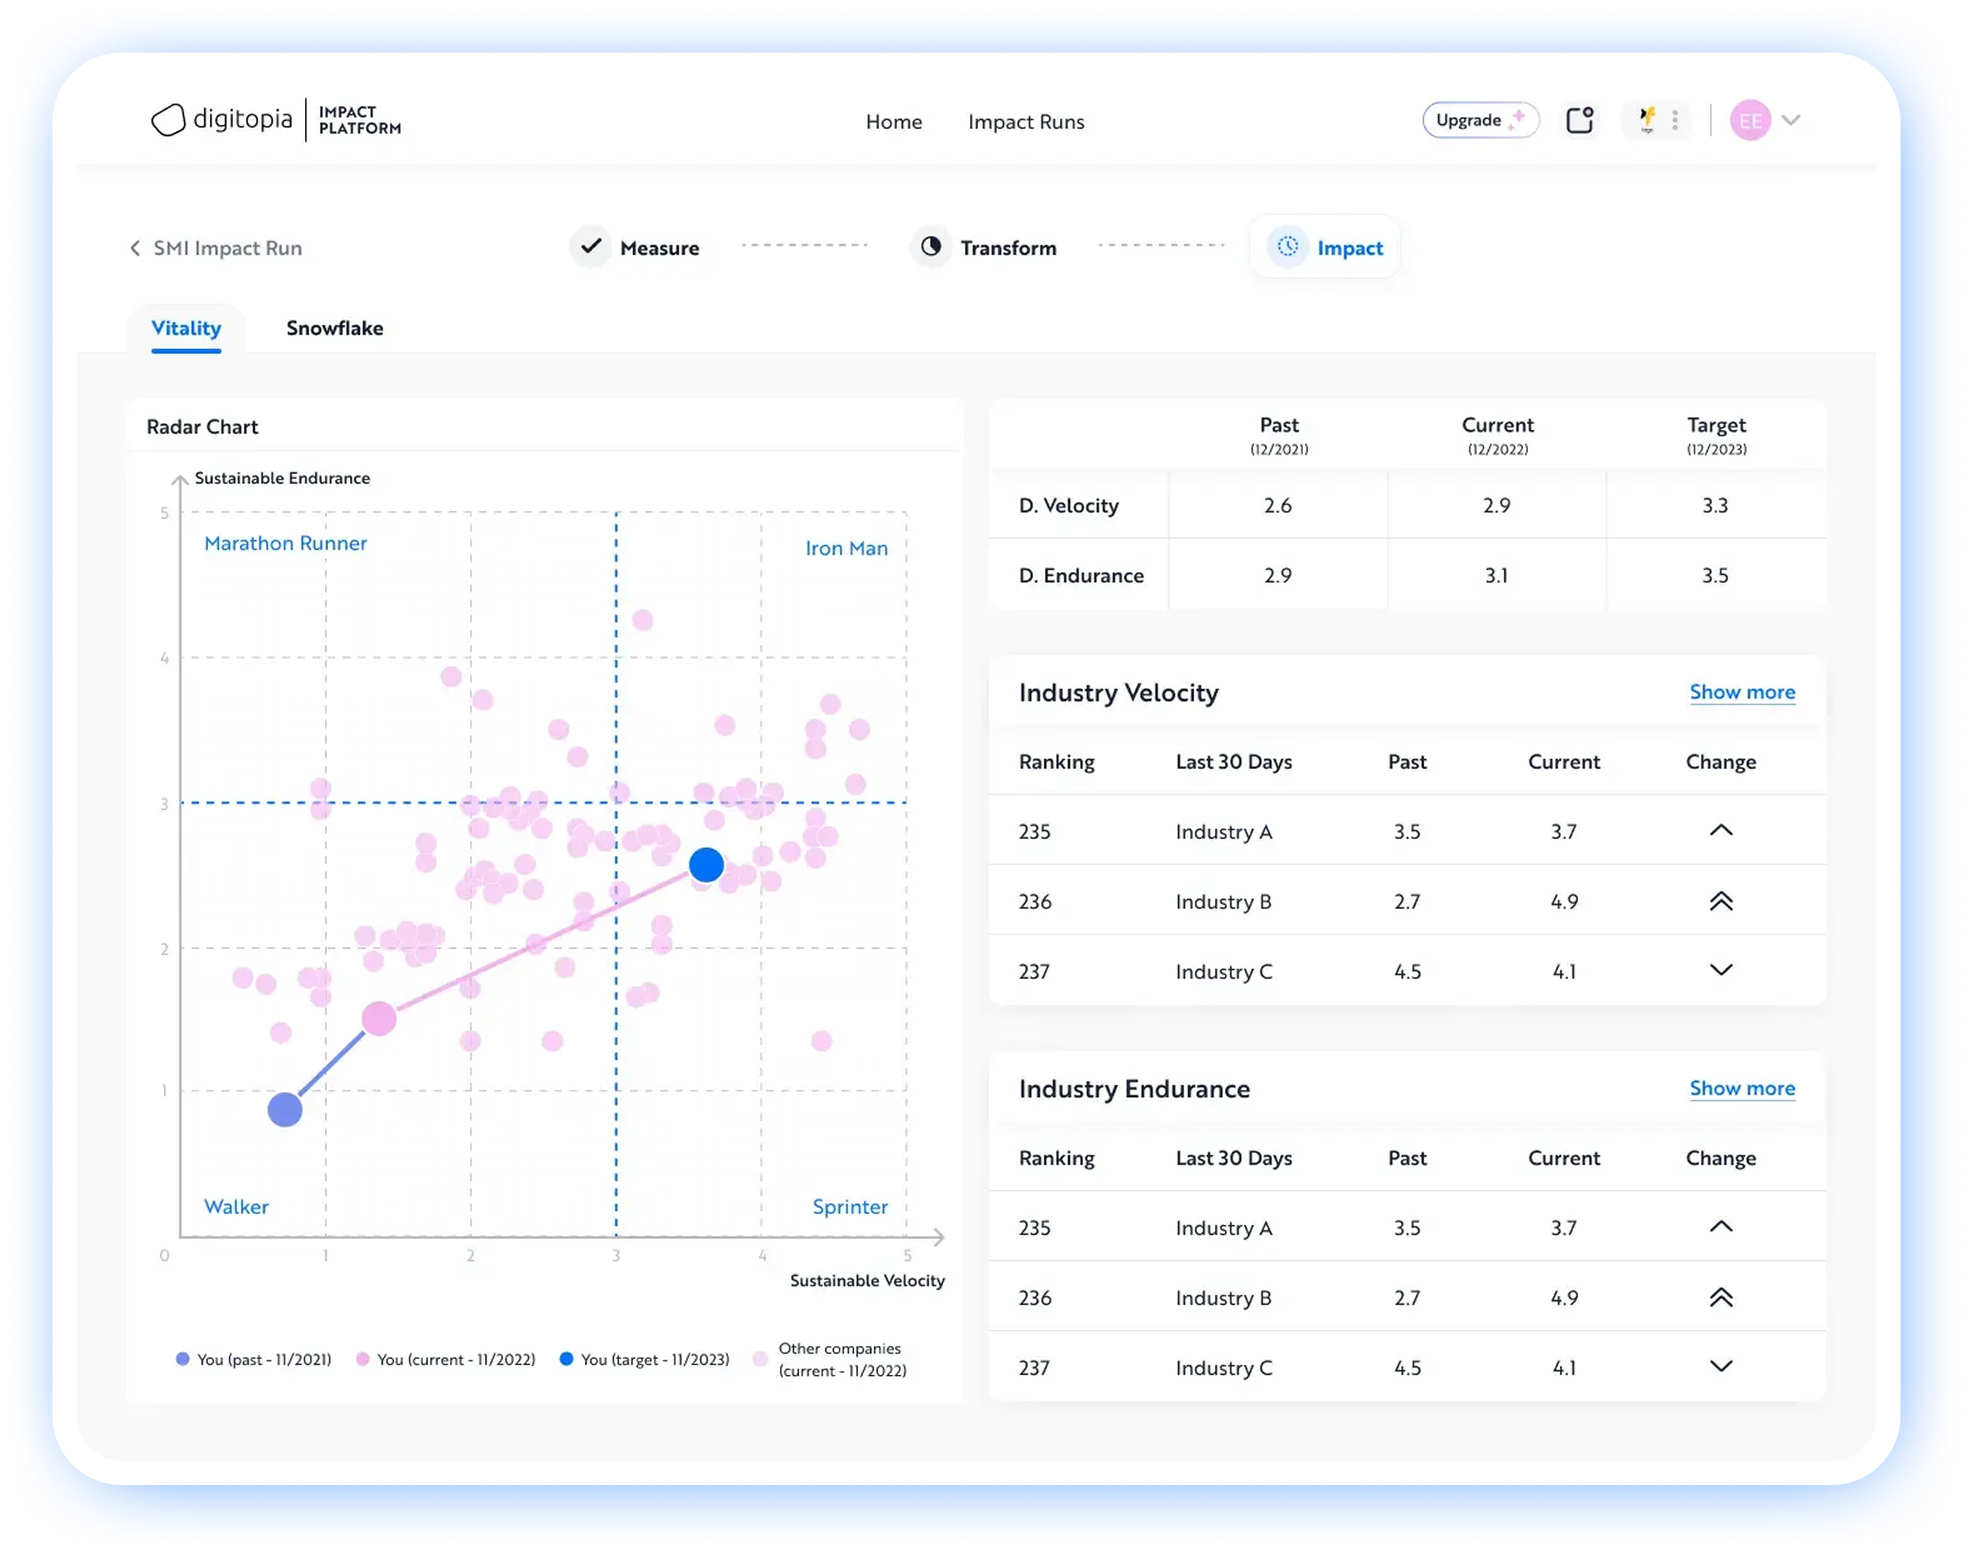Click the Impact clock icon

[x=1288, y=246]
